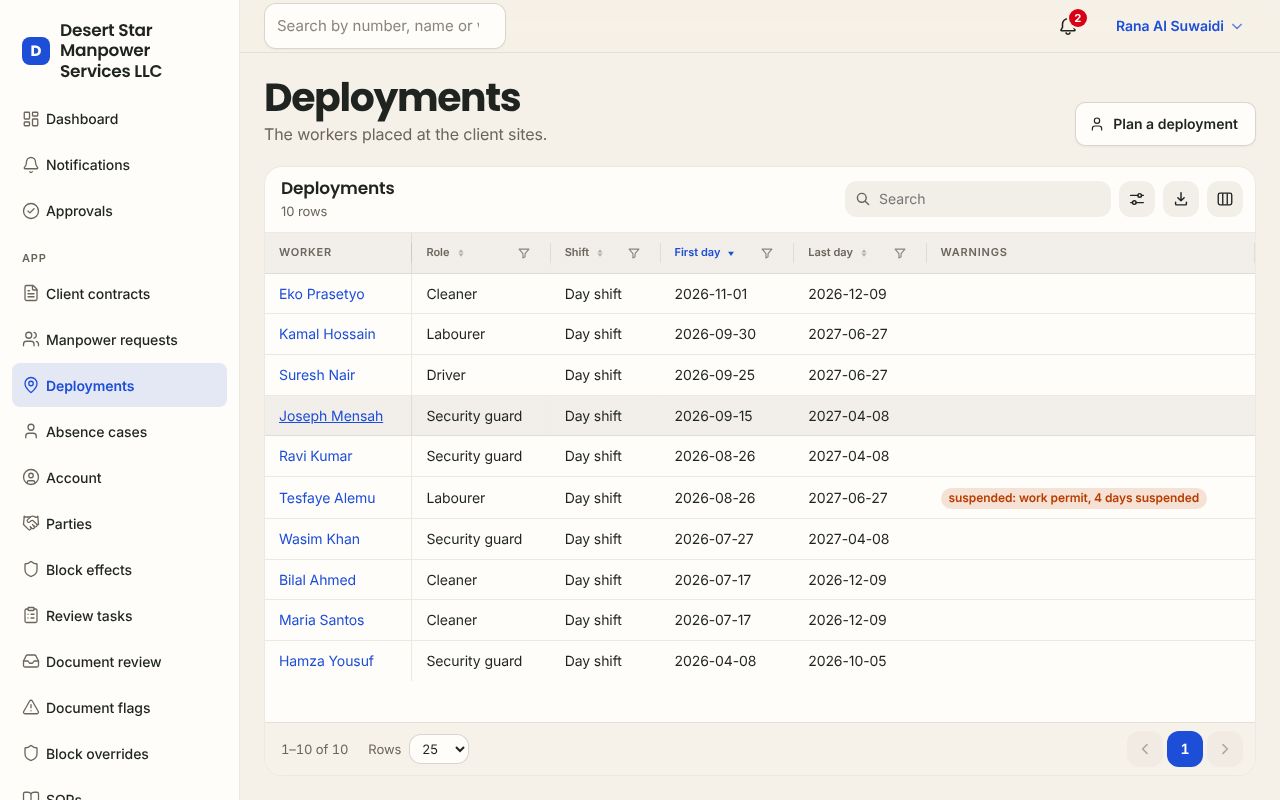This screenshot has height=800, width=1280.
Task: Open Hamza Yousuf's worker link
Action: click(326, 661)
